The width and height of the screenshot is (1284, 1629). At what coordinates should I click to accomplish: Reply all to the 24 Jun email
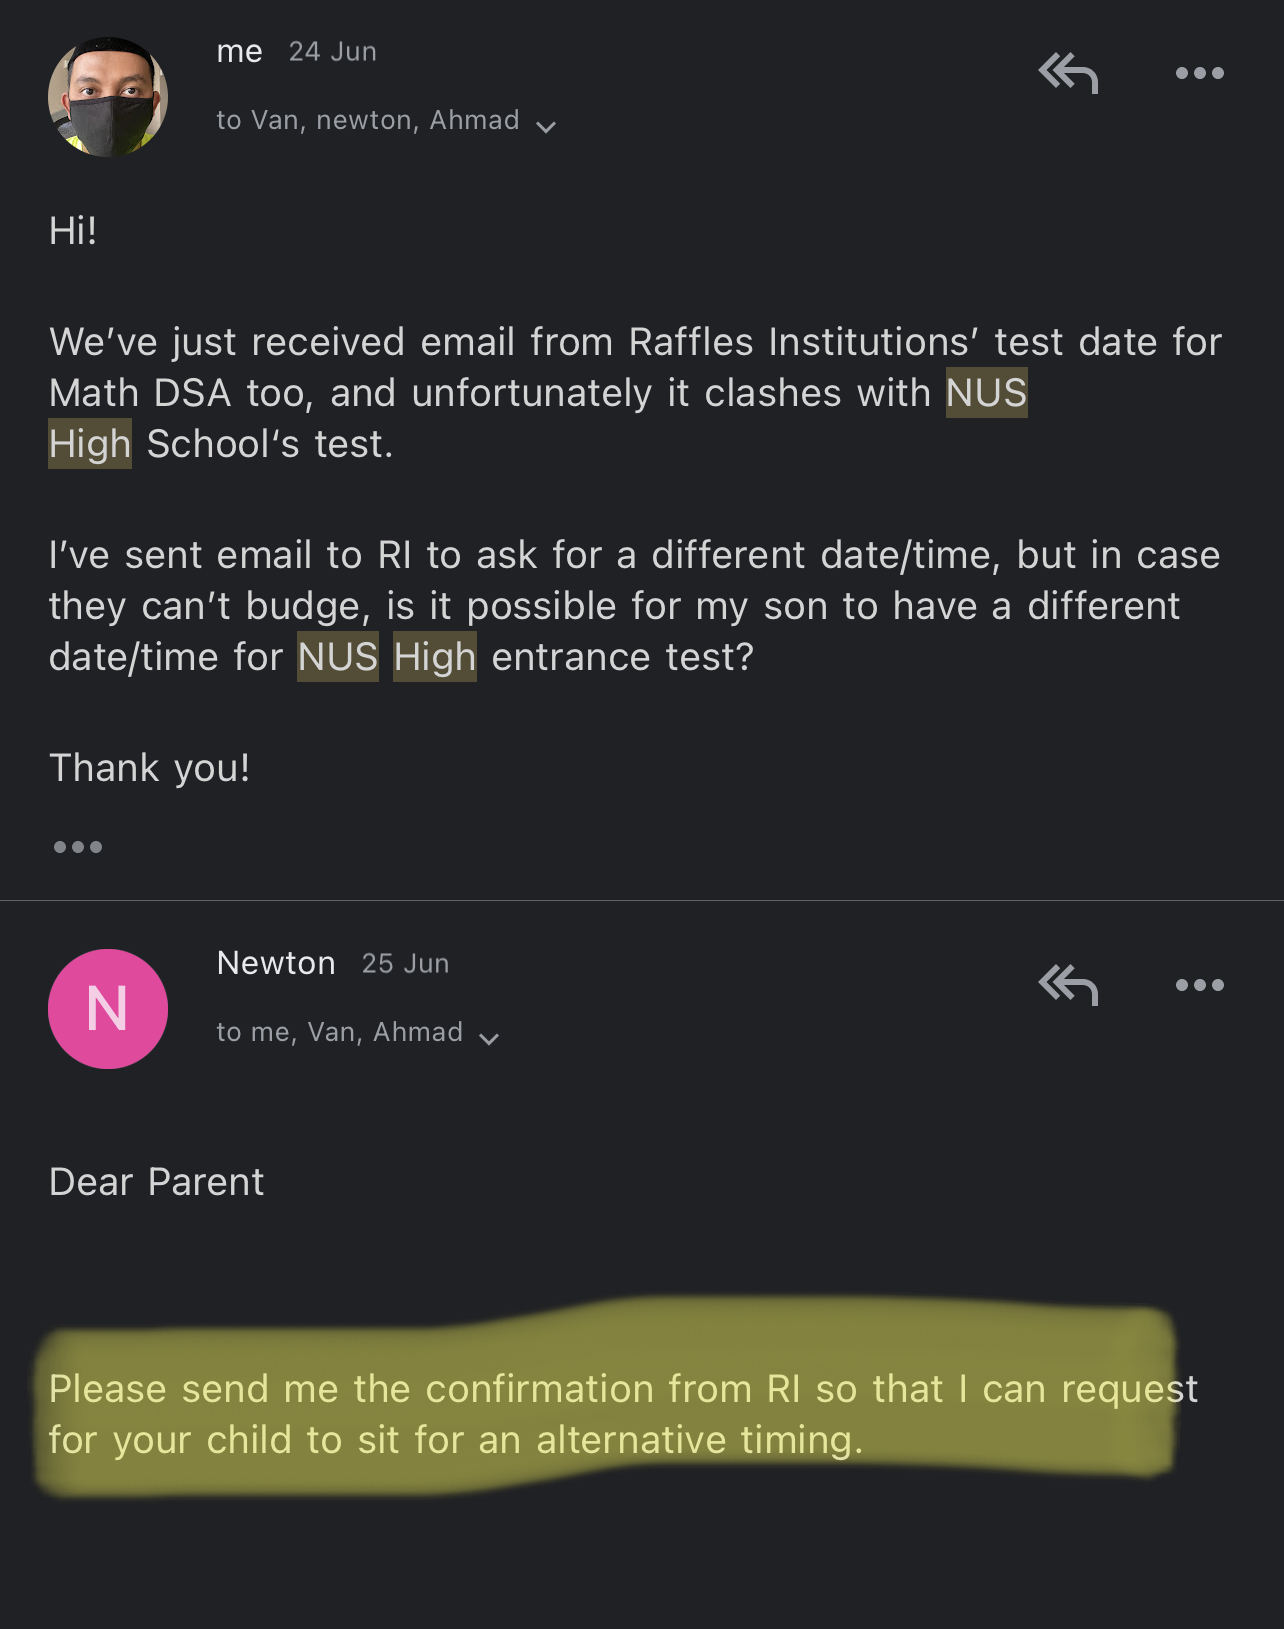[x=1068, y=73]
